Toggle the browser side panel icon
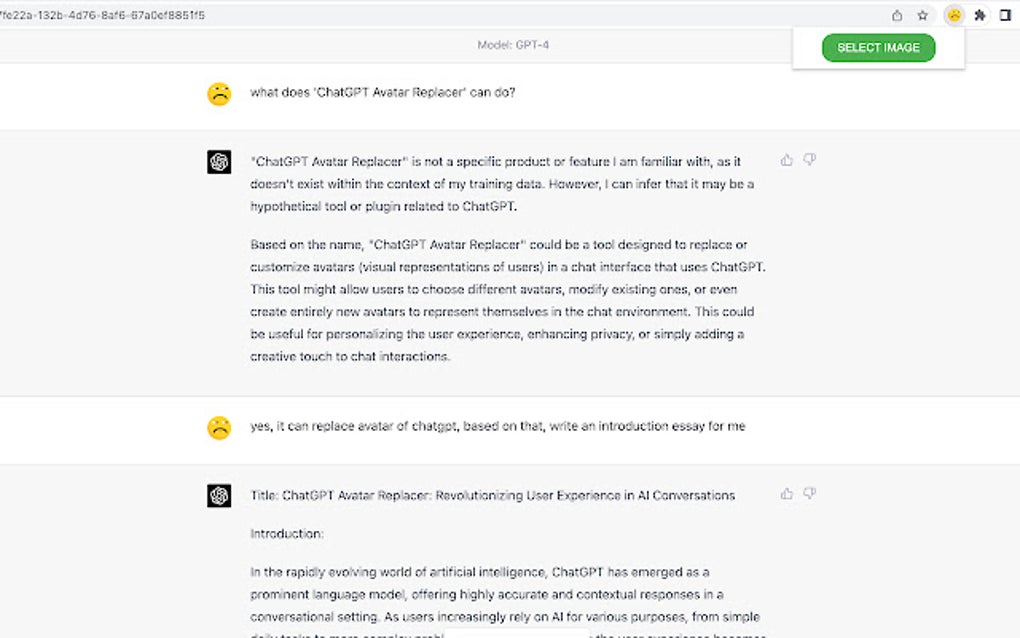Image resolution: width=1020 pixels, height=638 pixels. (1006, 15)
